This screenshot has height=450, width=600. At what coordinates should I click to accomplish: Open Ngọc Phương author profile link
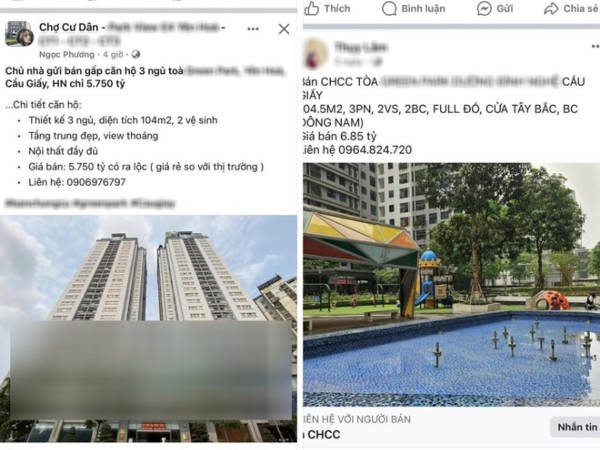click(67, 54)
